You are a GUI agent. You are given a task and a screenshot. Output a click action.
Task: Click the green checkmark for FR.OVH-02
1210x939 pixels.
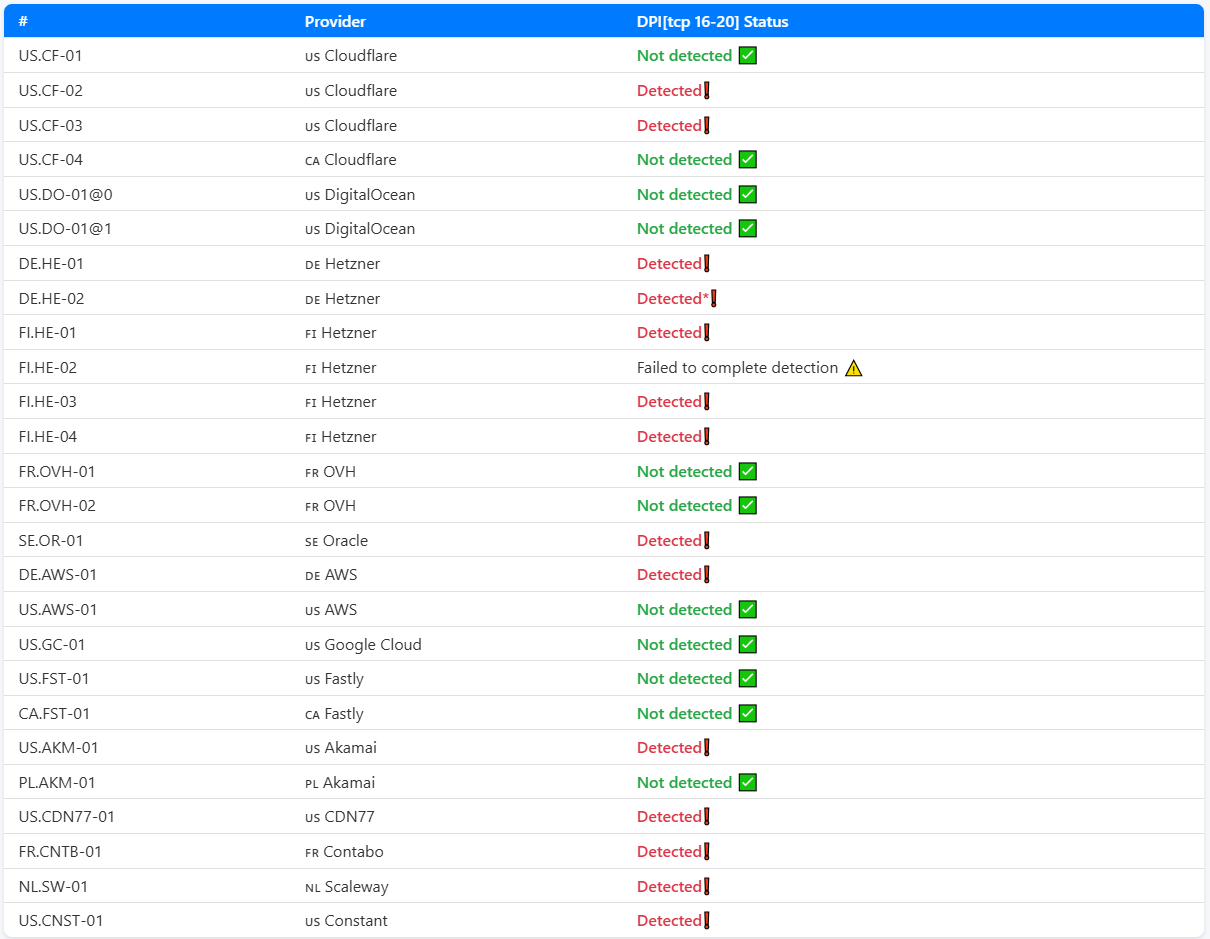click(x=747, y=506)
